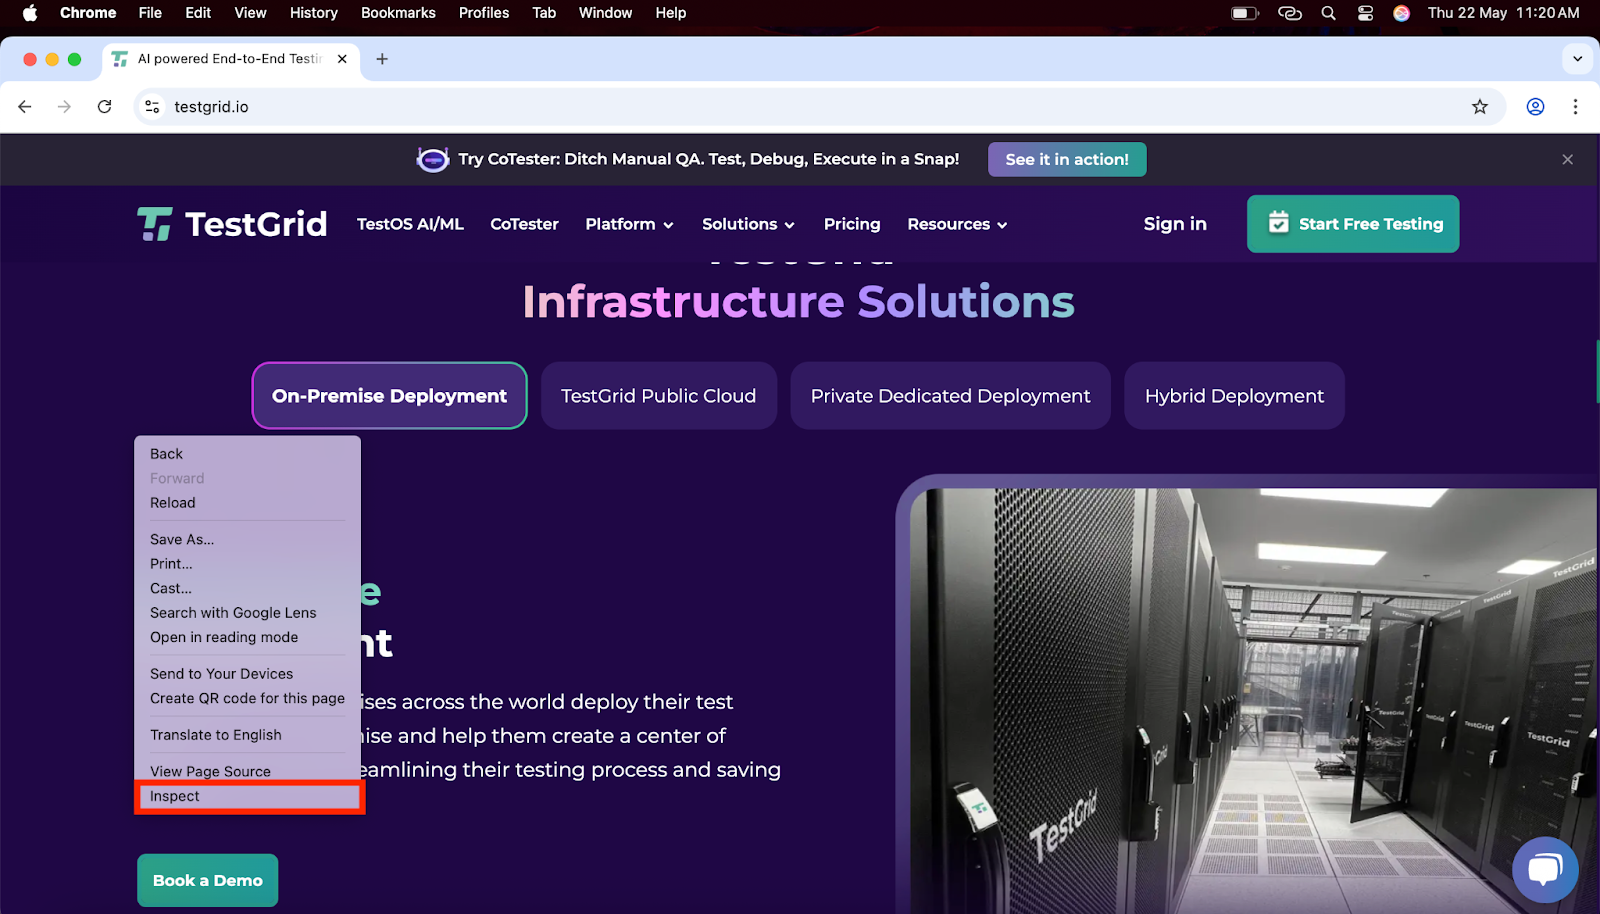Open Chrome's three-dot menu
This screenshot has width=1600, height=914.
click(1575, 106)
